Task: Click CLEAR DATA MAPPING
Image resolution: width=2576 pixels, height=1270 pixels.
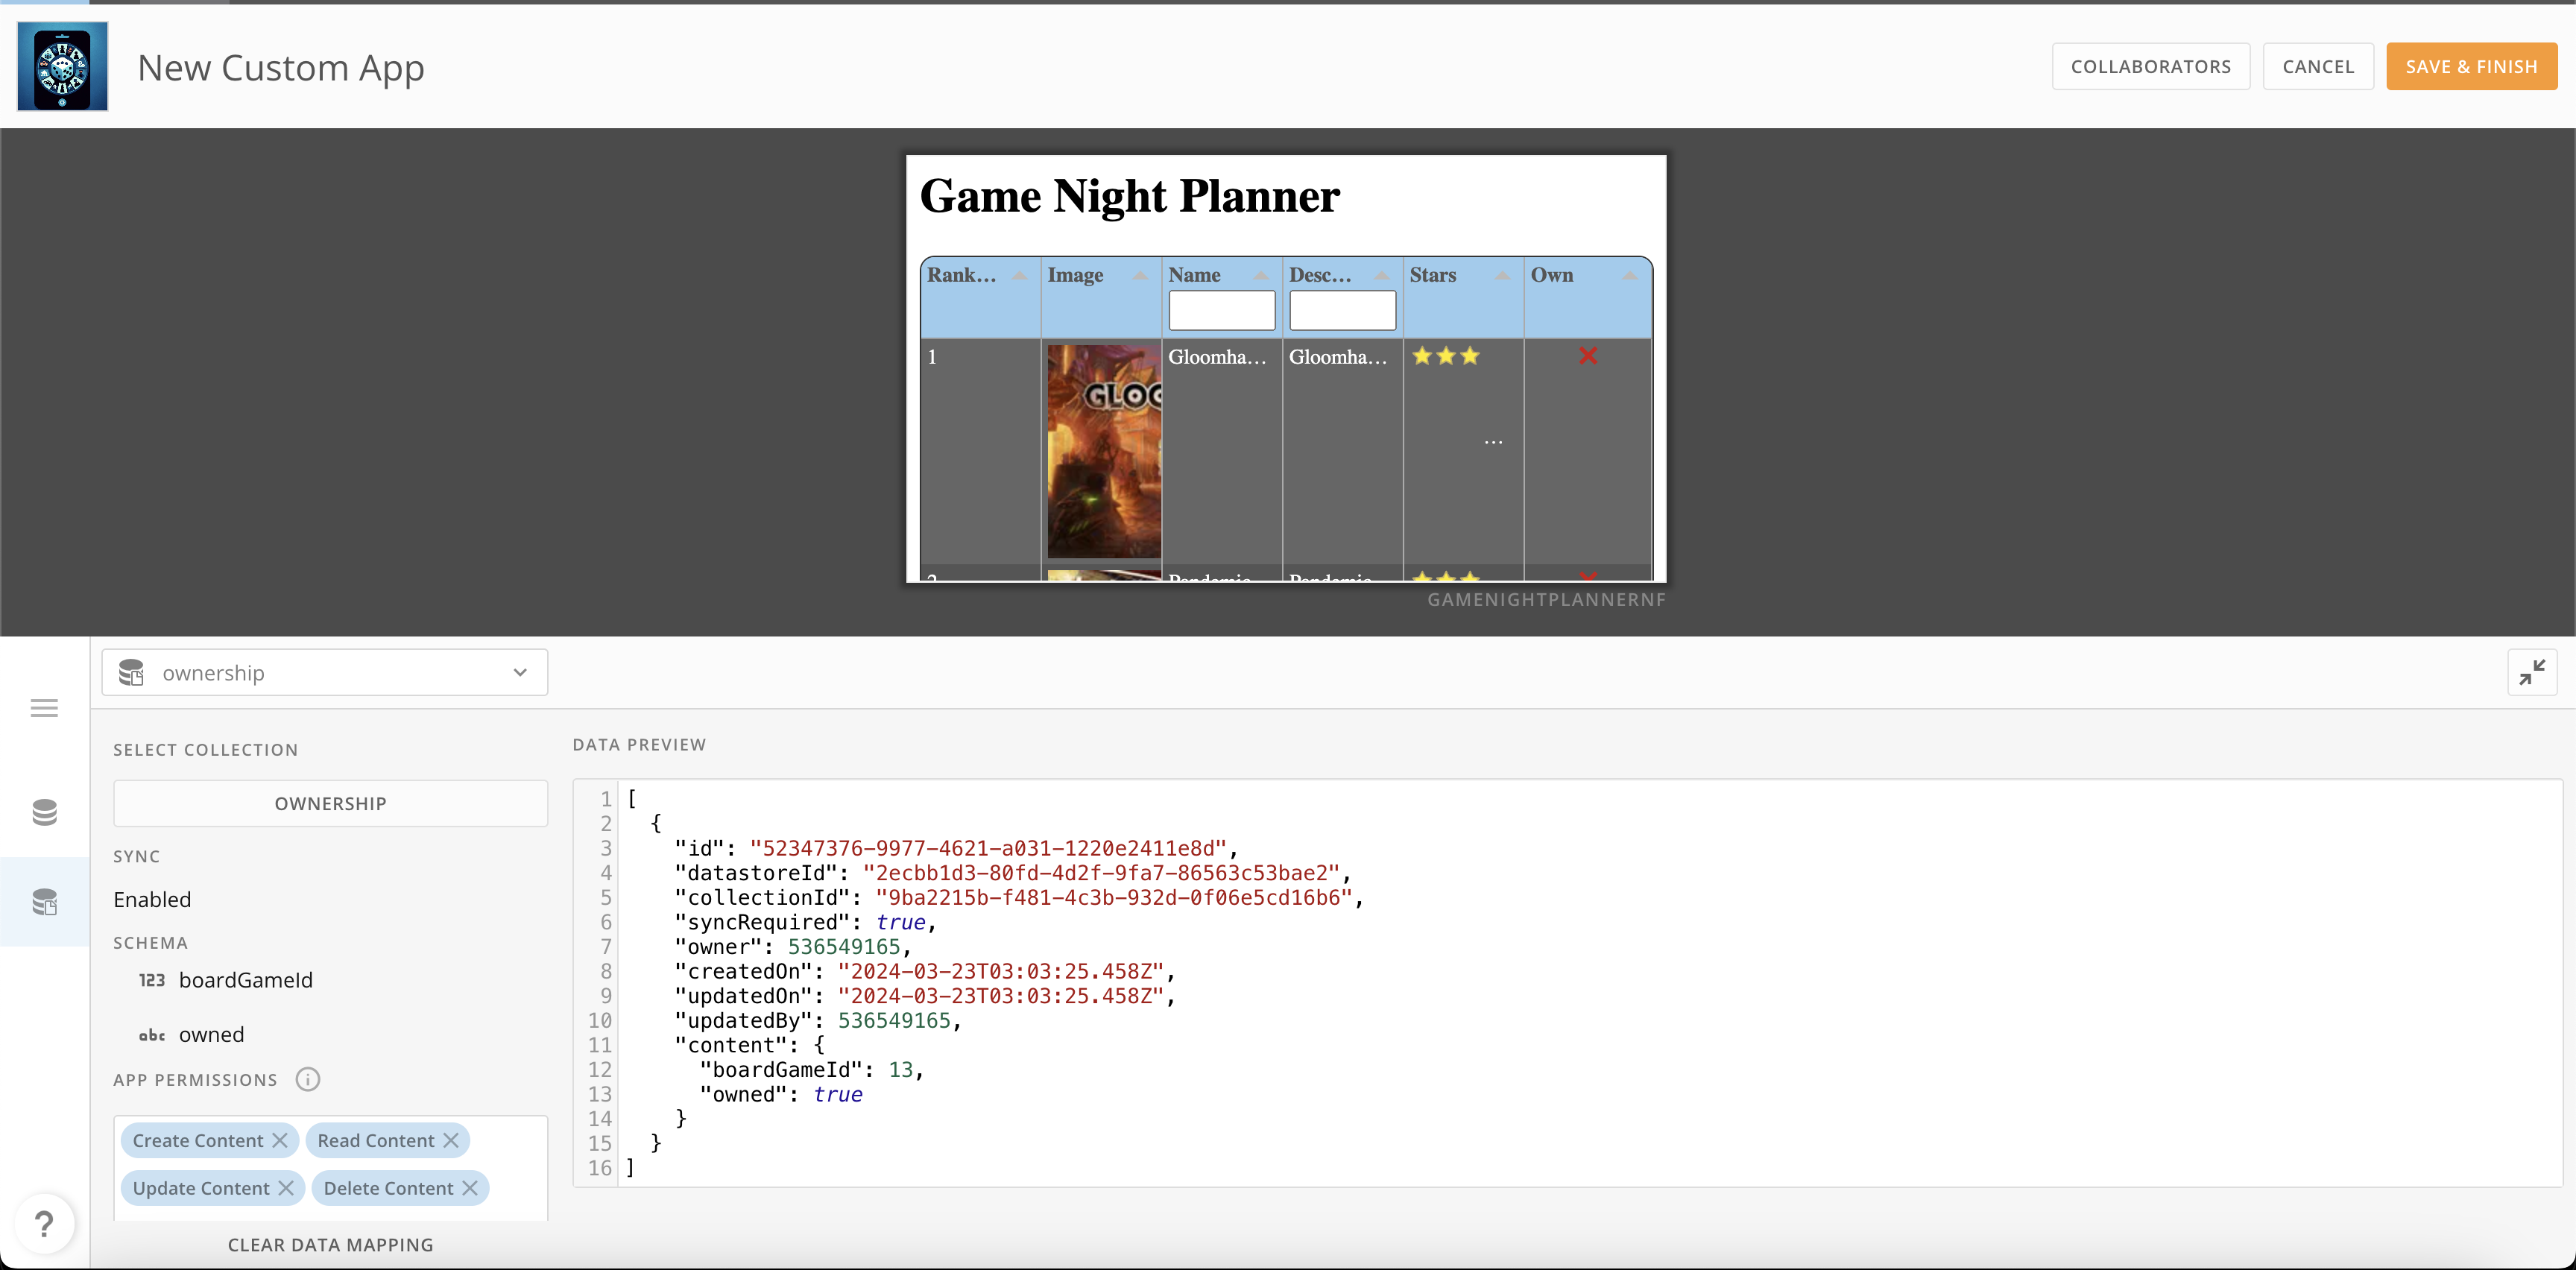Action: tap(330, 1244)
